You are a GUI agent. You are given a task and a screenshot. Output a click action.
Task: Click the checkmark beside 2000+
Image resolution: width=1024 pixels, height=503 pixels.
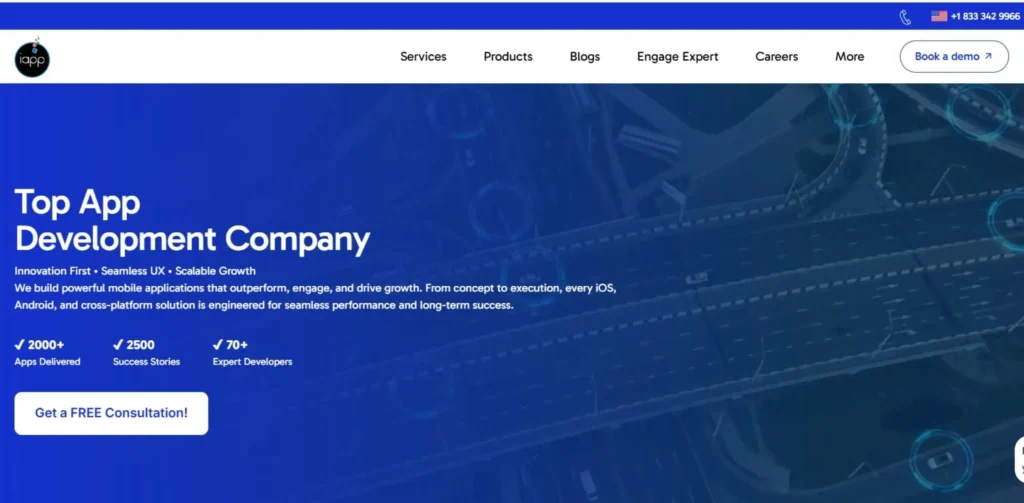(20, 345)
